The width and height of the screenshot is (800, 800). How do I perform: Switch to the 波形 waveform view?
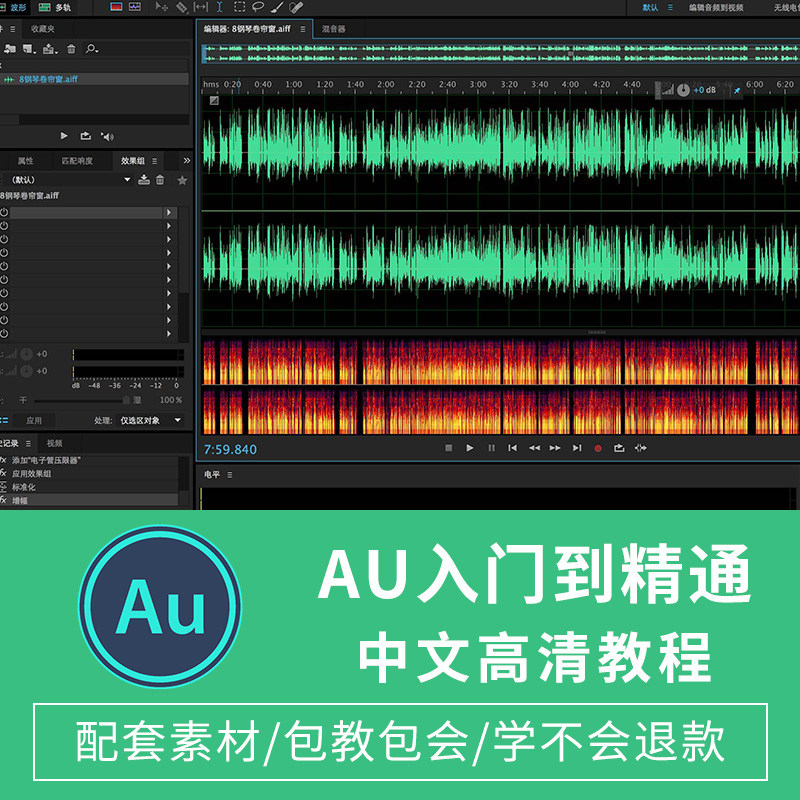[x=14, y=7]
